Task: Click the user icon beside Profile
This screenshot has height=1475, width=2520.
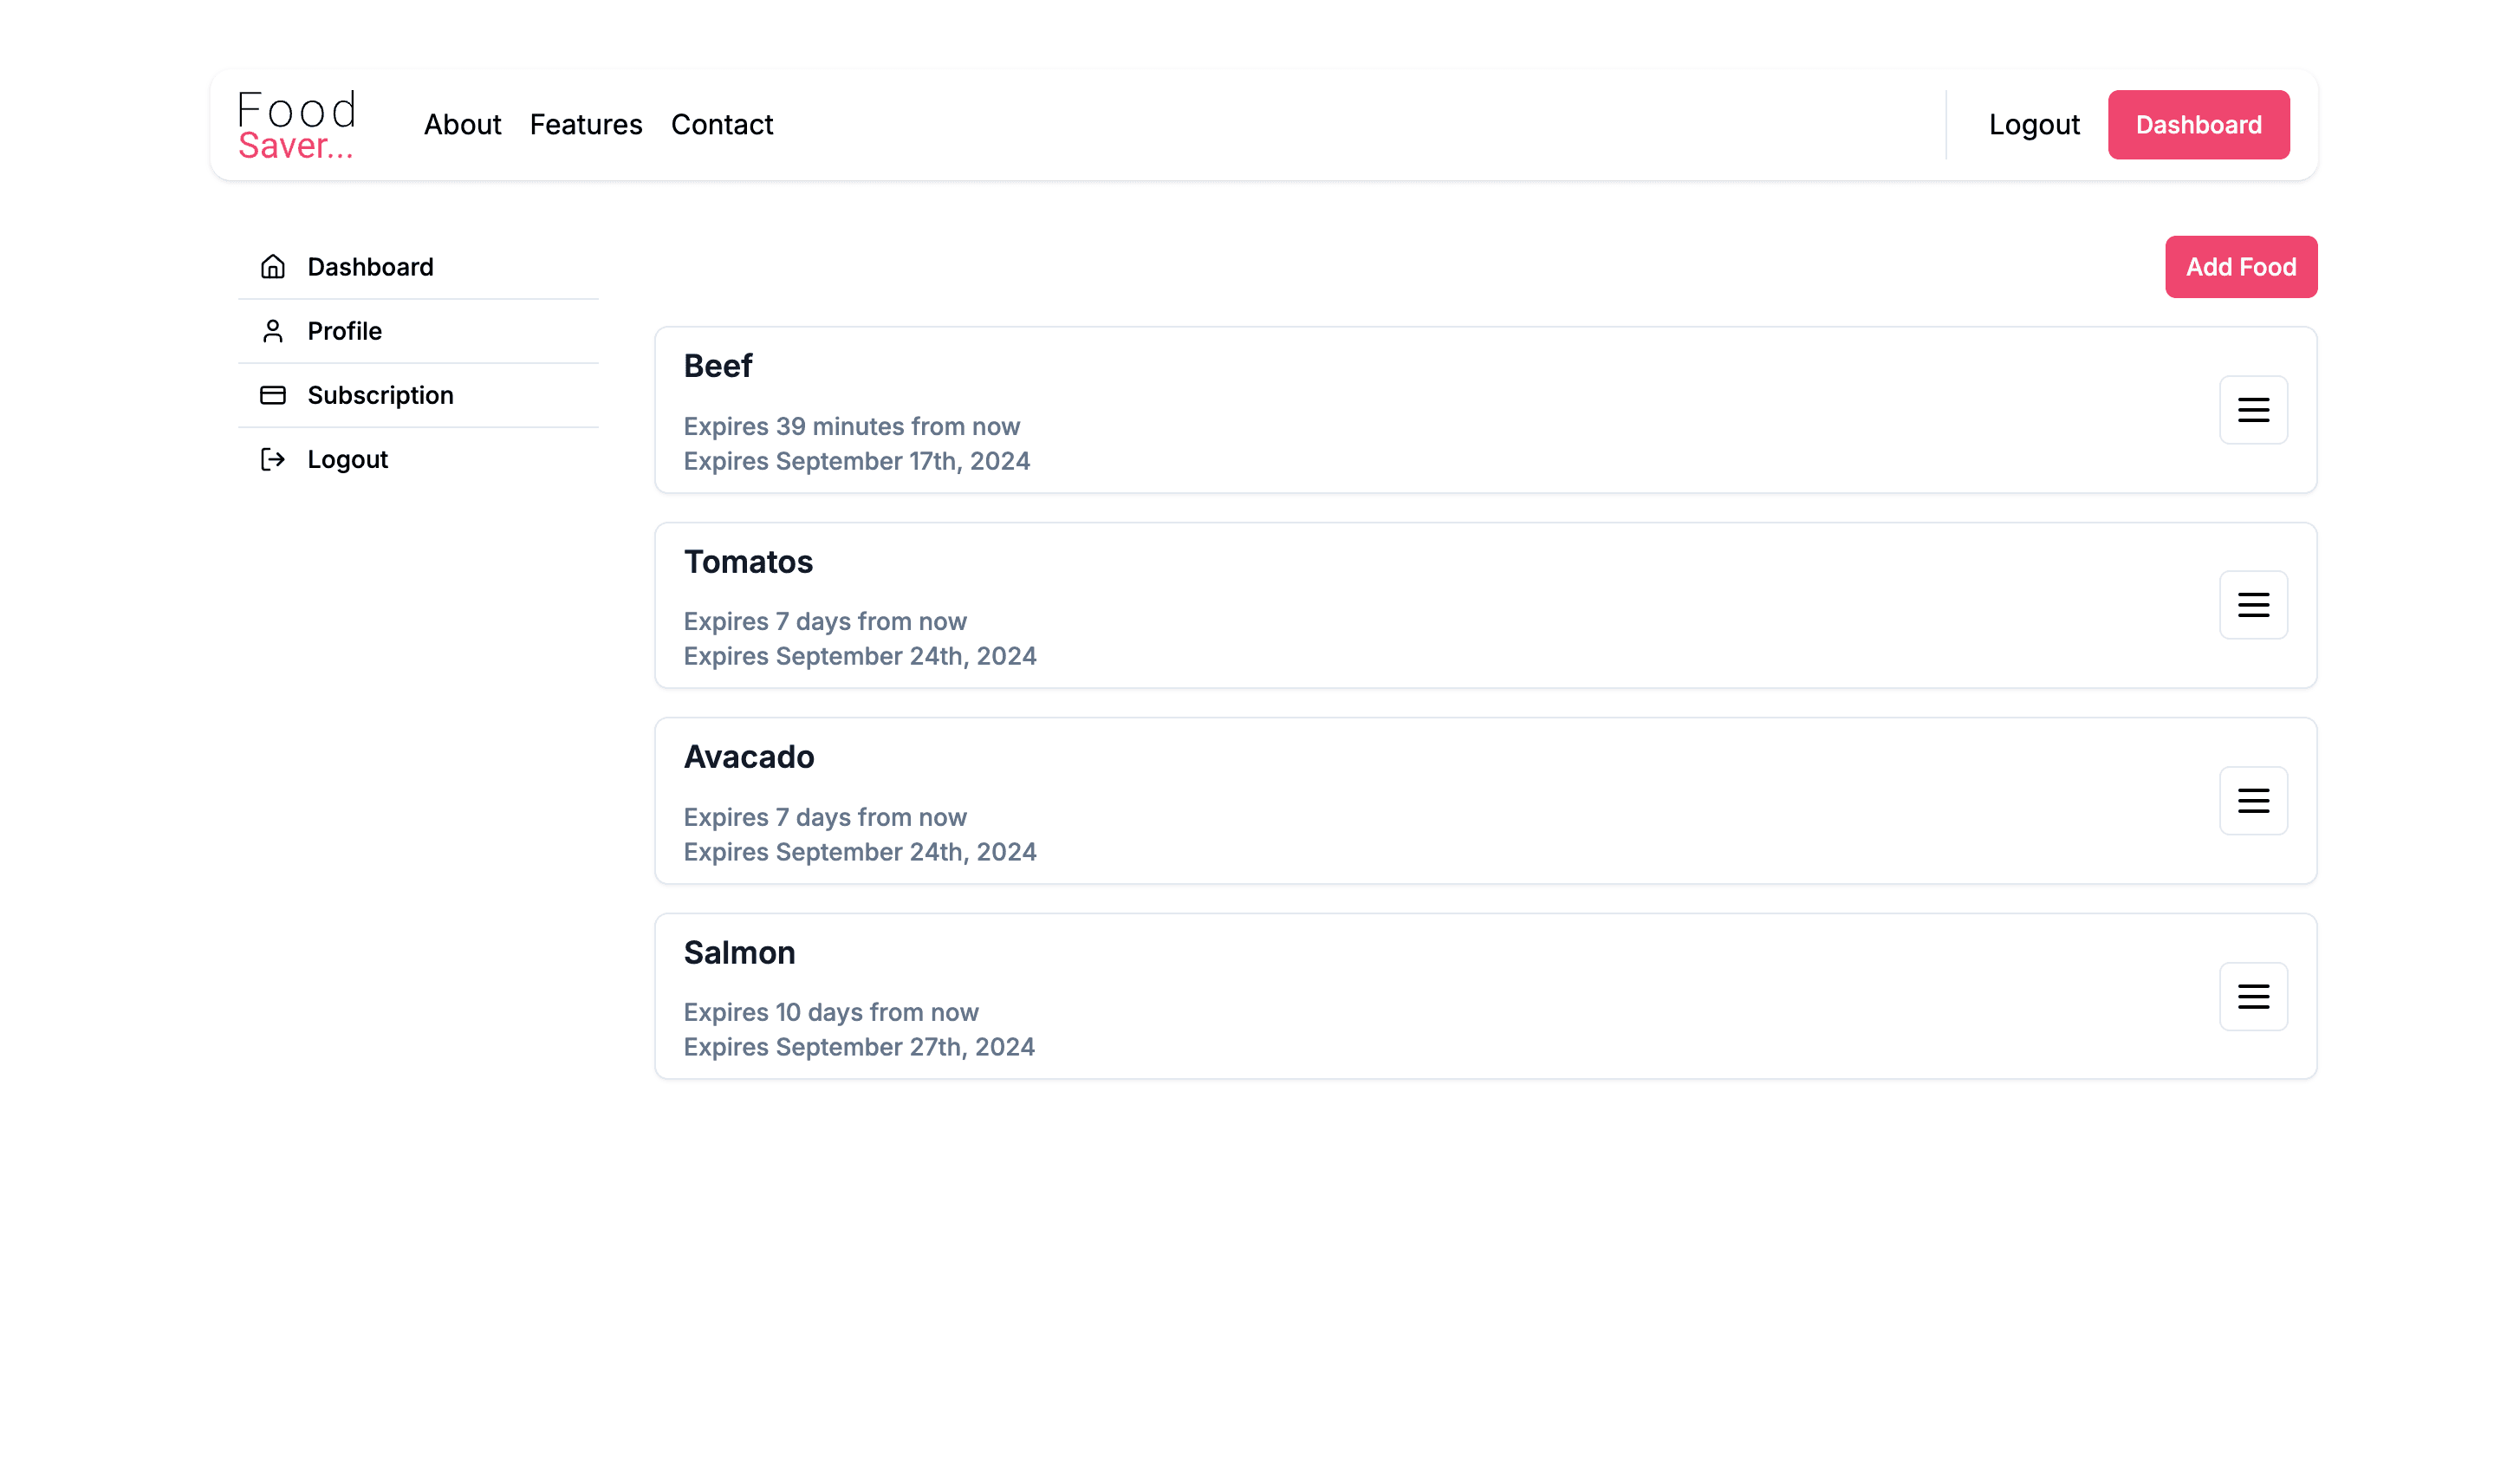Action: click(273, 331)
